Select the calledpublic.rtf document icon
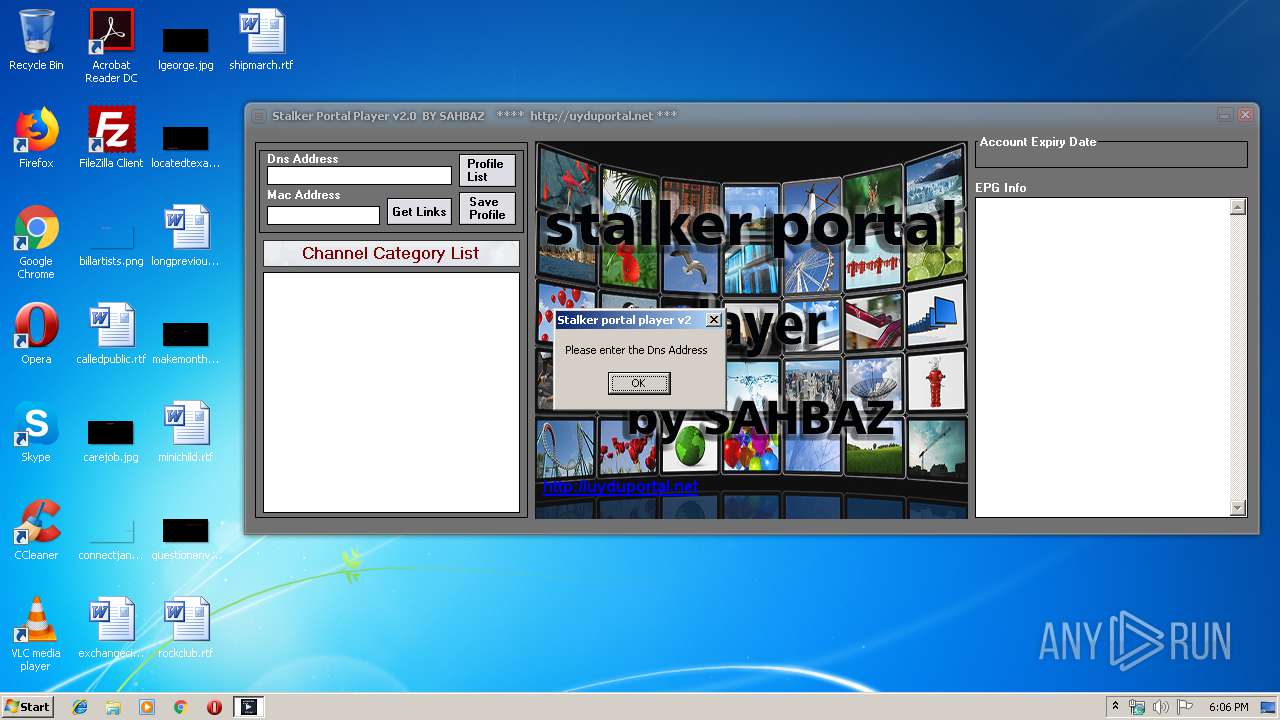The width and height of the screenshot is (1280, 720). [x=111, y=334]
